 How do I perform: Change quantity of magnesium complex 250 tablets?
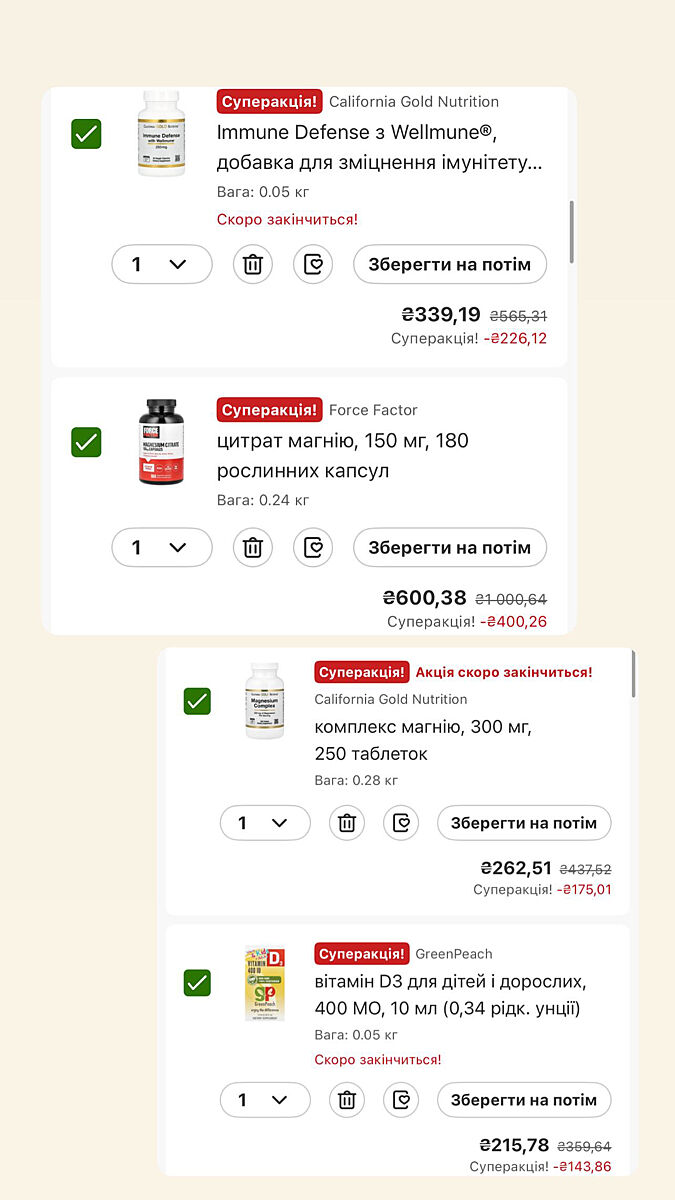point(265,823)
